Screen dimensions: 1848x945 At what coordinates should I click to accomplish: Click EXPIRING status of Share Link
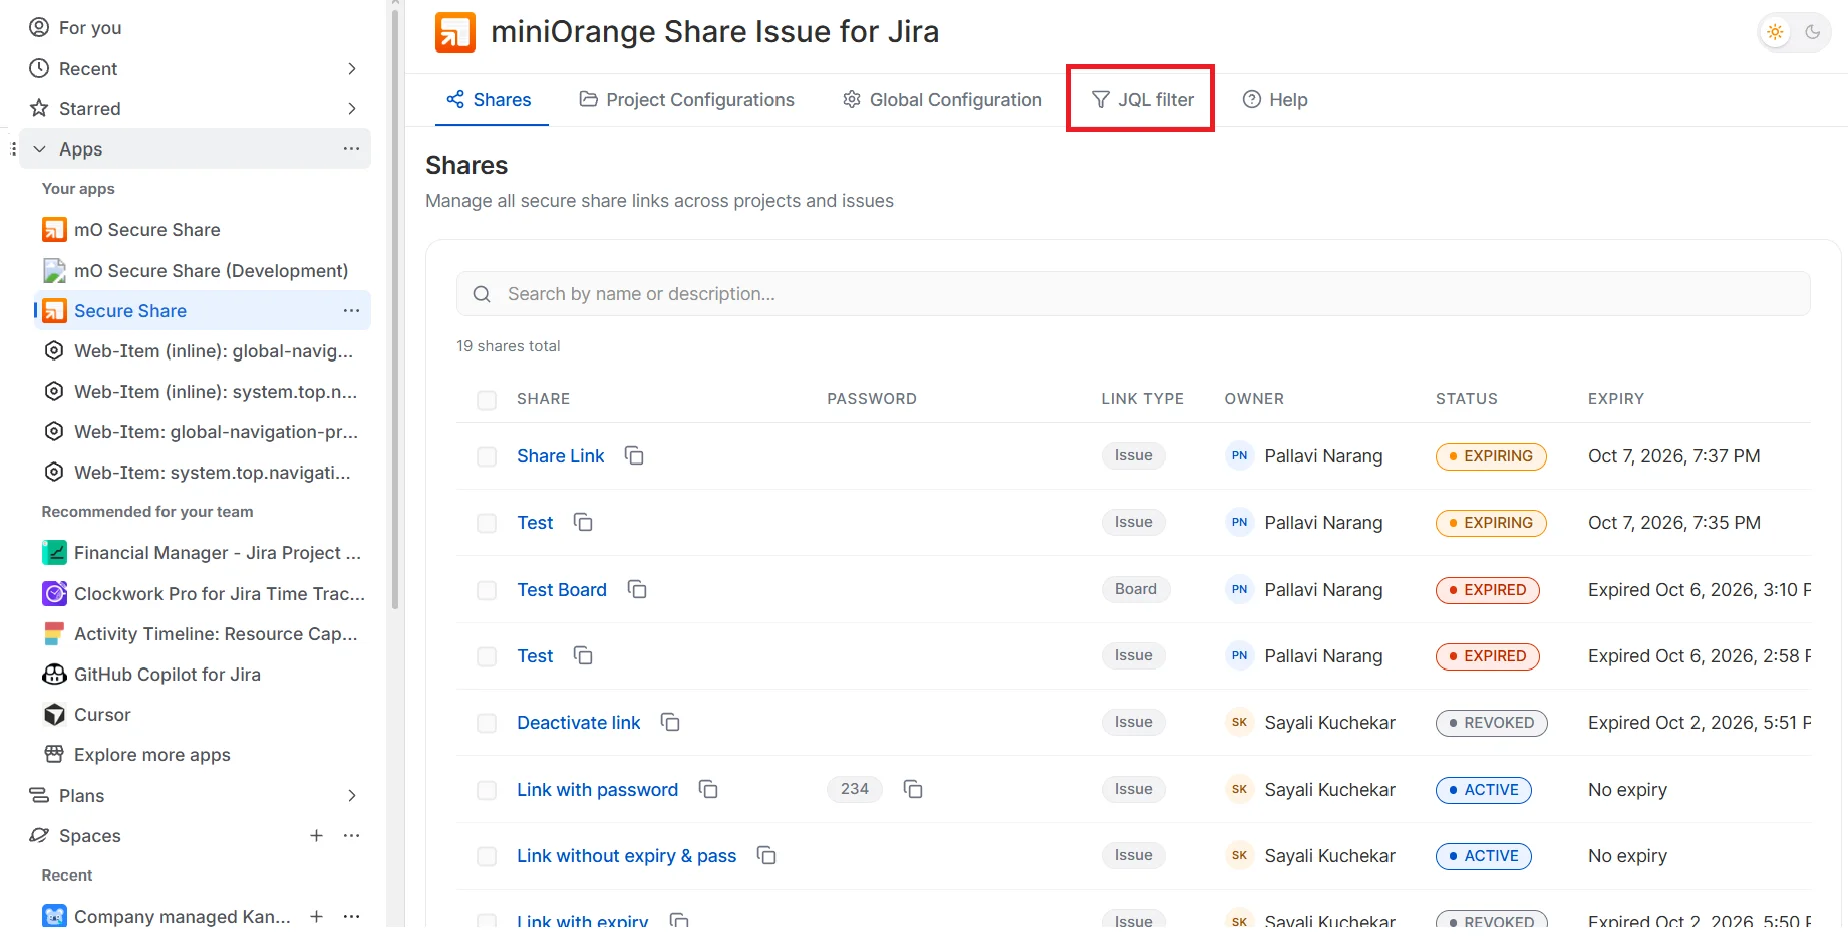tap(1491, 456)
